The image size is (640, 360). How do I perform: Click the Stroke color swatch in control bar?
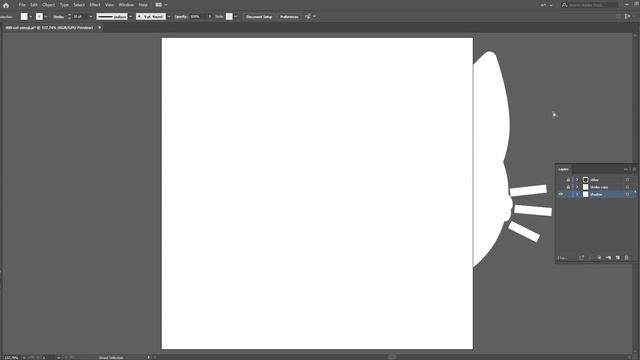(x=39, y=16)
